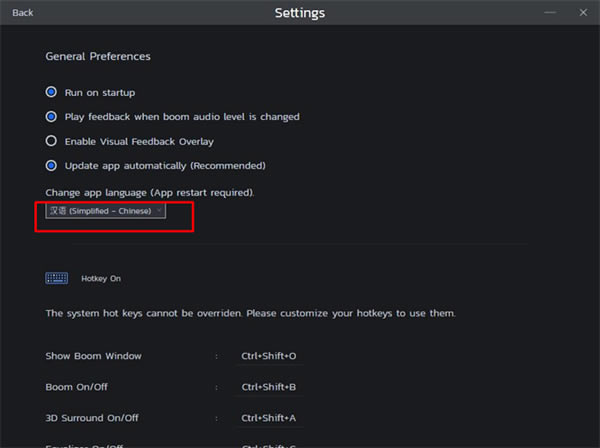
Task: Click the Hotkey On label
Action: point(101,279)
